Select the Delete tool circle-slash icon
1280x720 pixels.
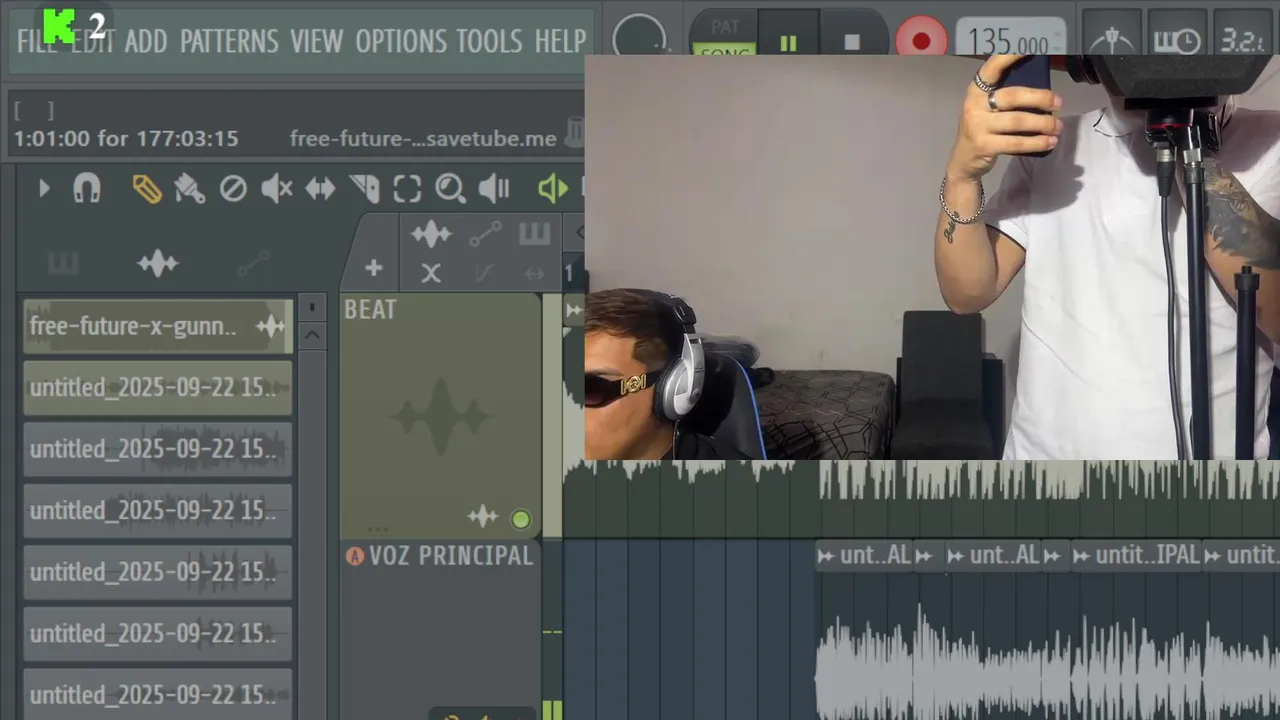pos(233,188)
